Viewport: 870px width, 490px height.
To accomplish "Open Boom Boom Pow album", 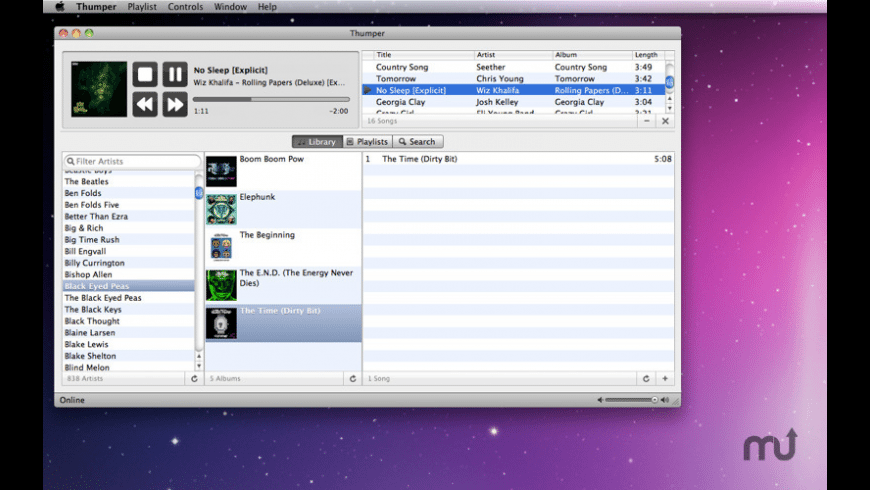I will click(x=284, y=171).
